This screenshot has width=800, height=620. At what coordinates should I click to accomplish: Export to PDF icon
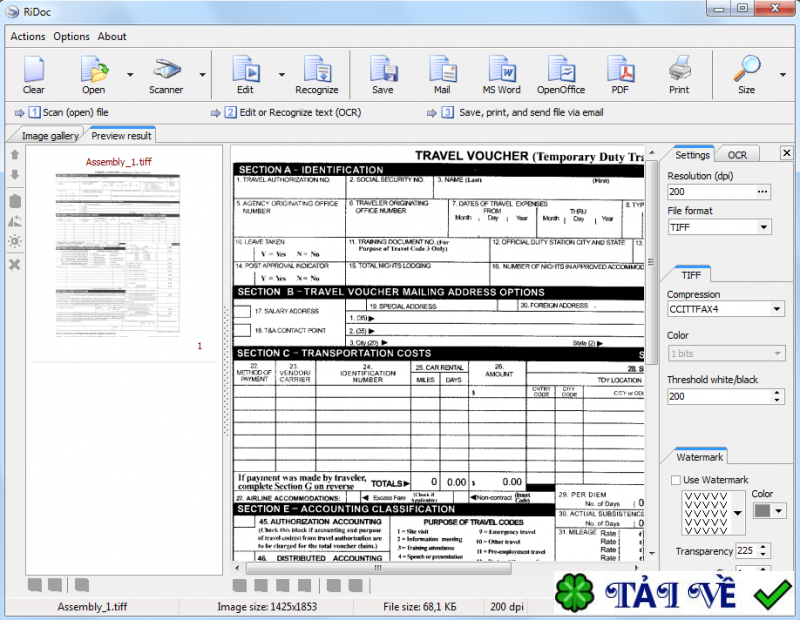(621, 71)
